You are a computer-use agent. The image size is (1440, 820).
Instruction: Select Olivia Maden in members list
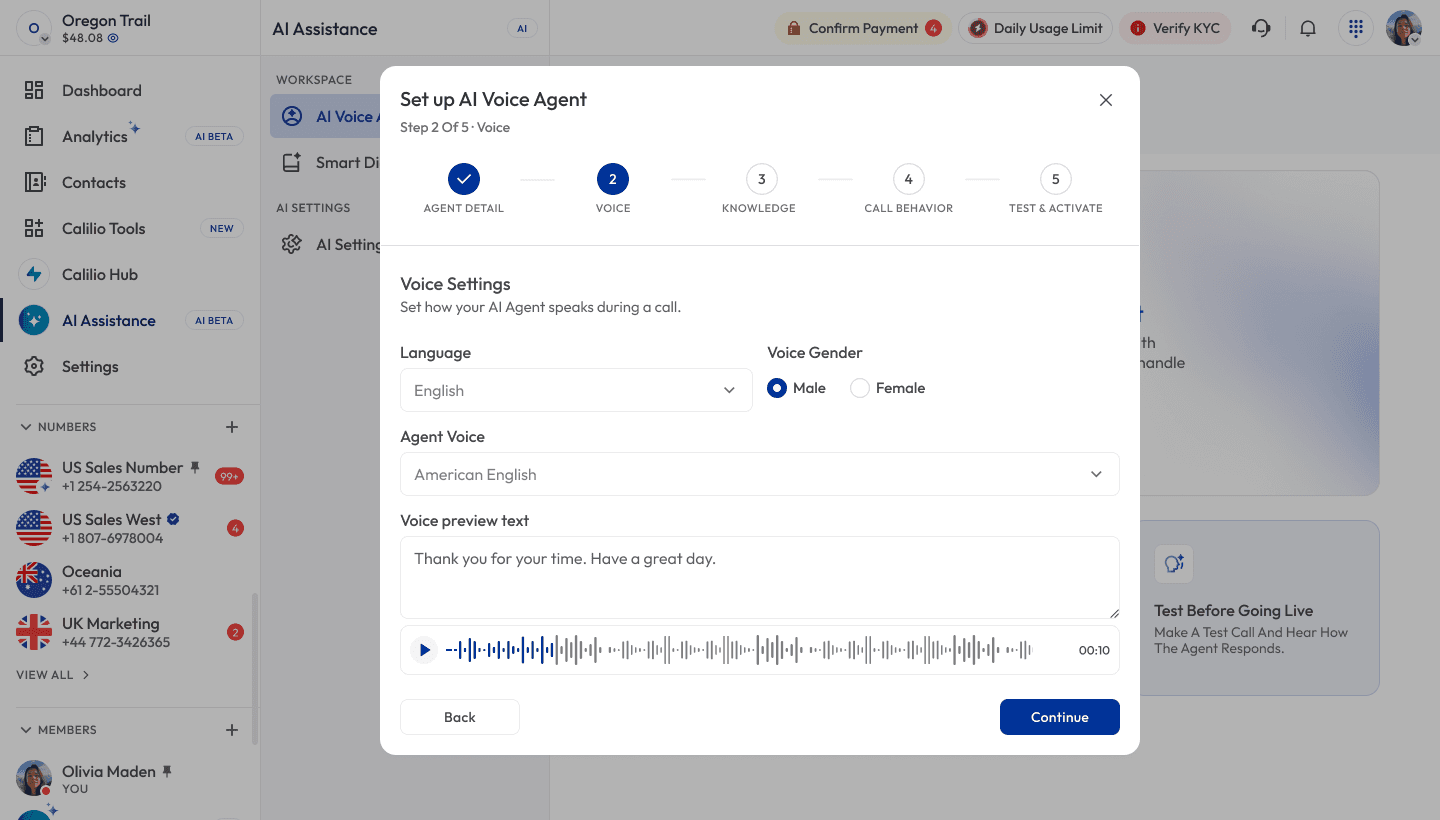pyautogui.click(x=130, y=779)
